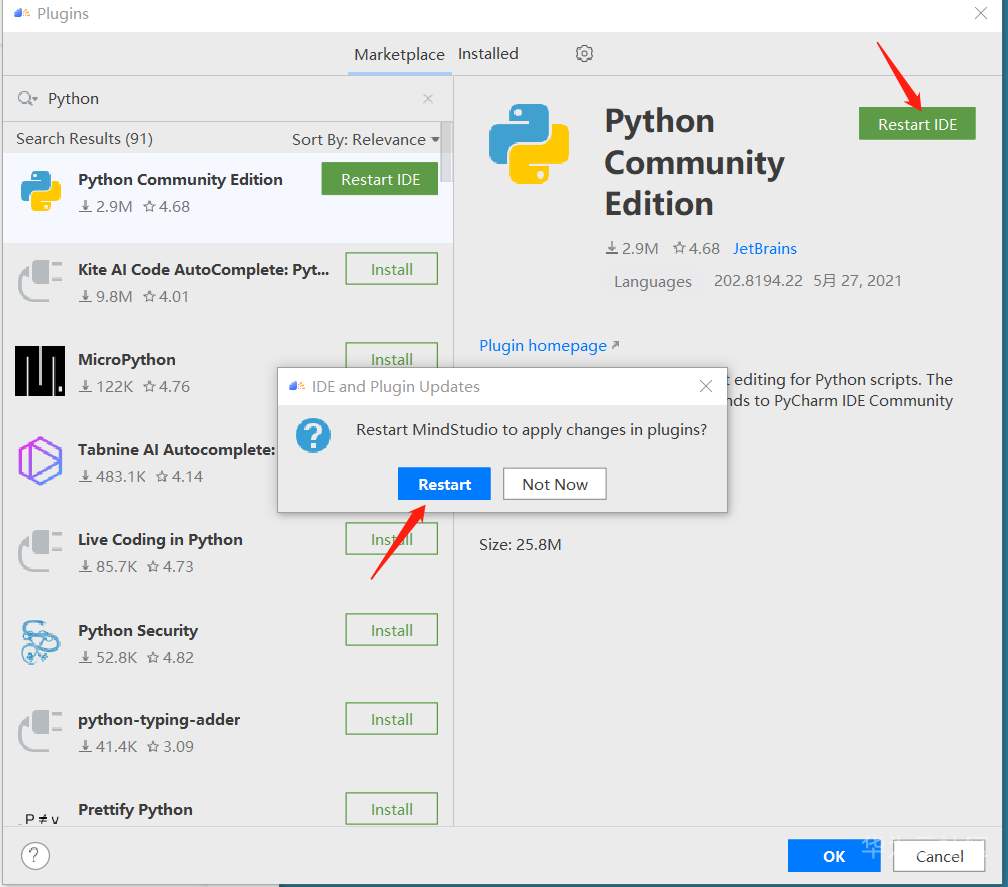Click the Kite AI plugin icon
Image resolution: width=1008 pixels, height=887 pixels.
tap(40, 281)
